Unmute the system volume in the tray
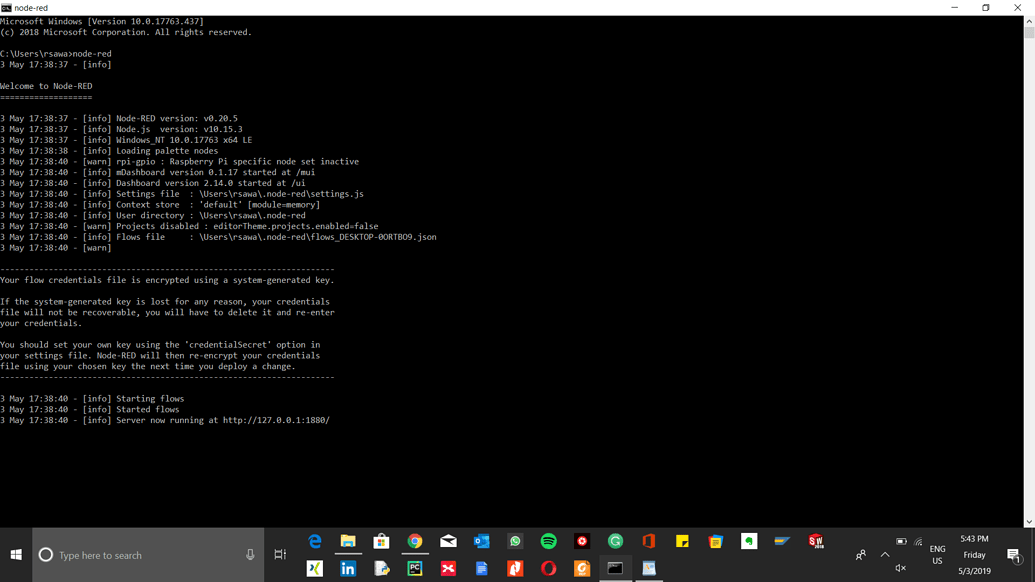This screenshot has width=1035, height=582. 900,568
